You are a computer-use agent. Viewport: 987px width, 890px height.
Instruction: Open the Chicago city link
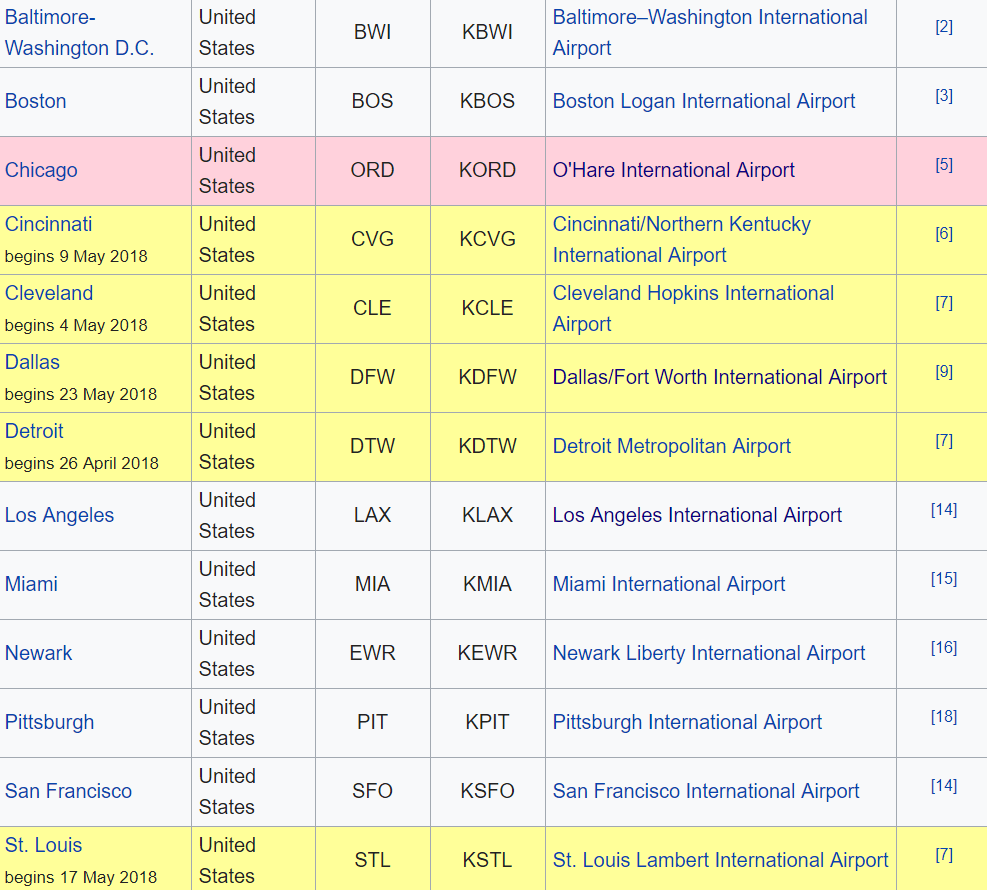click(x=41, y=171)
